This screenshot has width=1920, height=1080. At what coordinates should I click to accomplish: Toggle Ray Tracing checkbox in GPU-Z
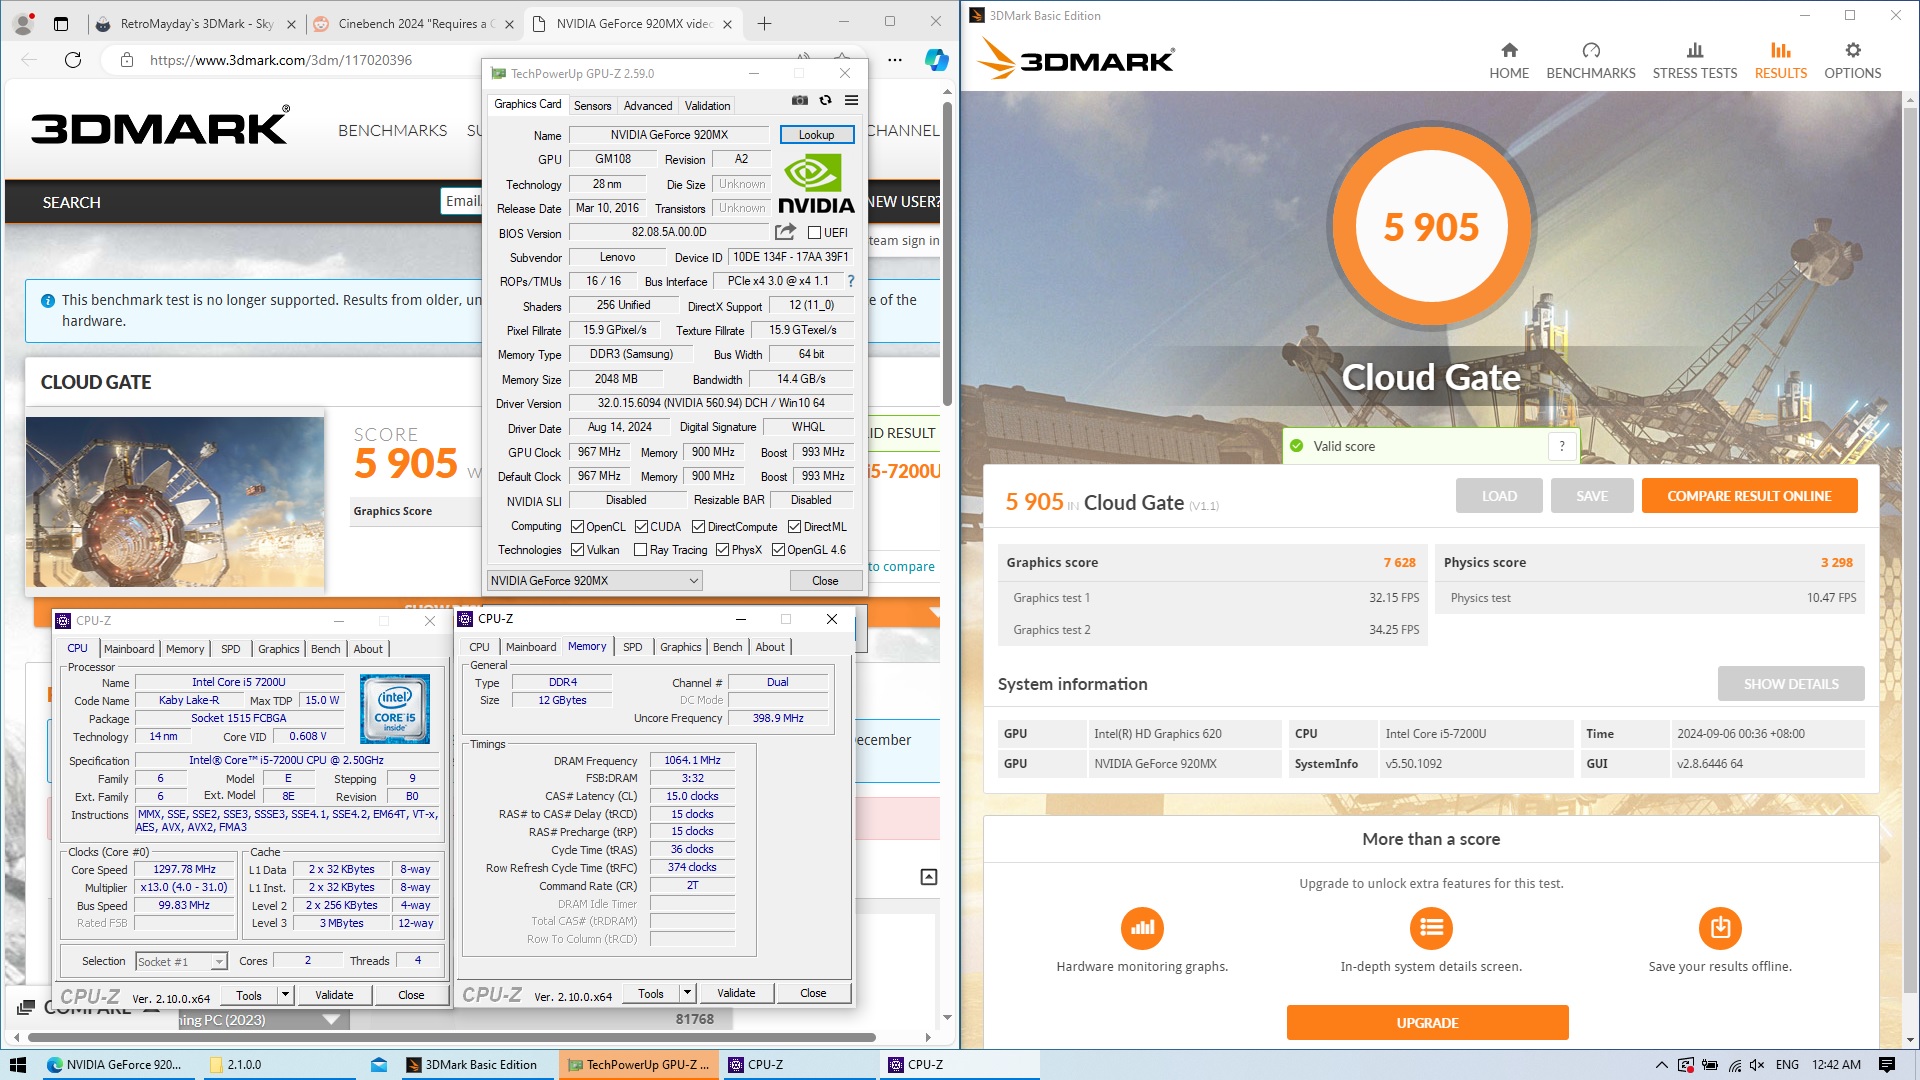pos(640,550)
